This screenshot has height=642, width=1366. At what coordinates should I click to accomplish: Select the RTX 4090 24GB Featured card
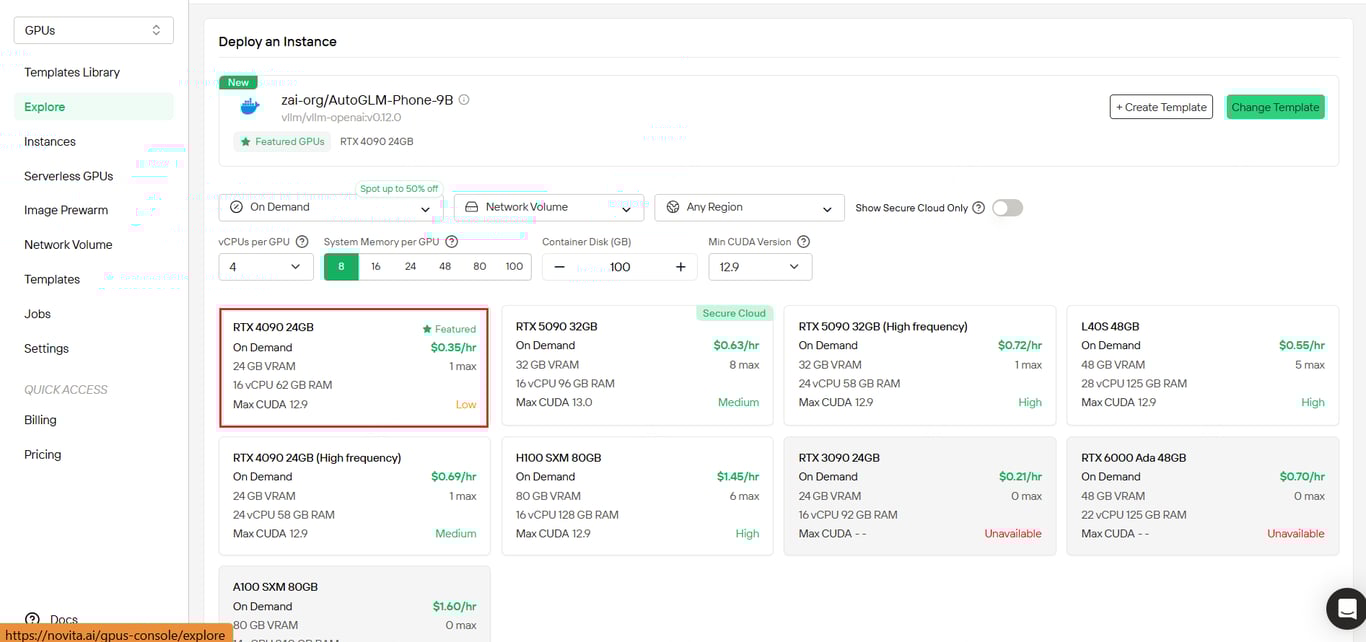click(x=354, y=367)
